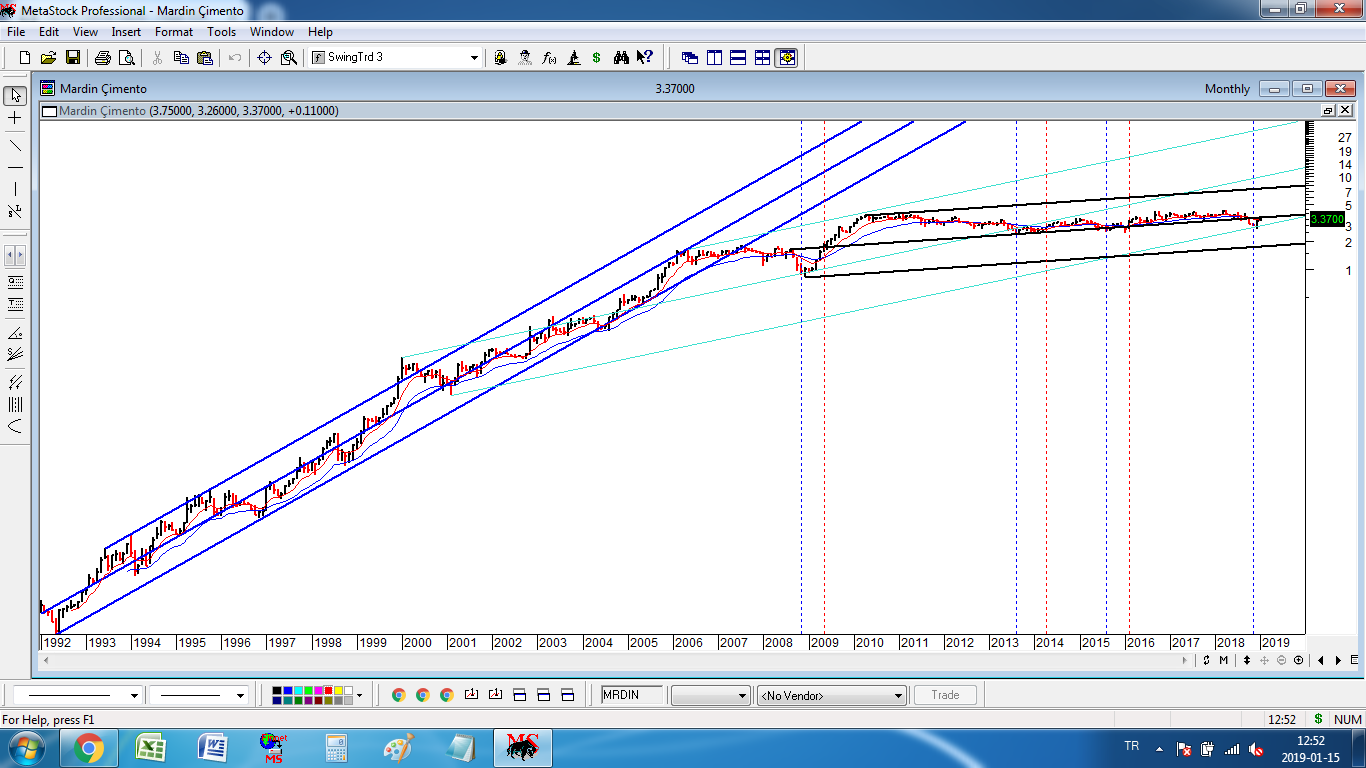Screen dimensions: 1366x768
Task: Select the cycle lines tool
Action: point(15,404)
